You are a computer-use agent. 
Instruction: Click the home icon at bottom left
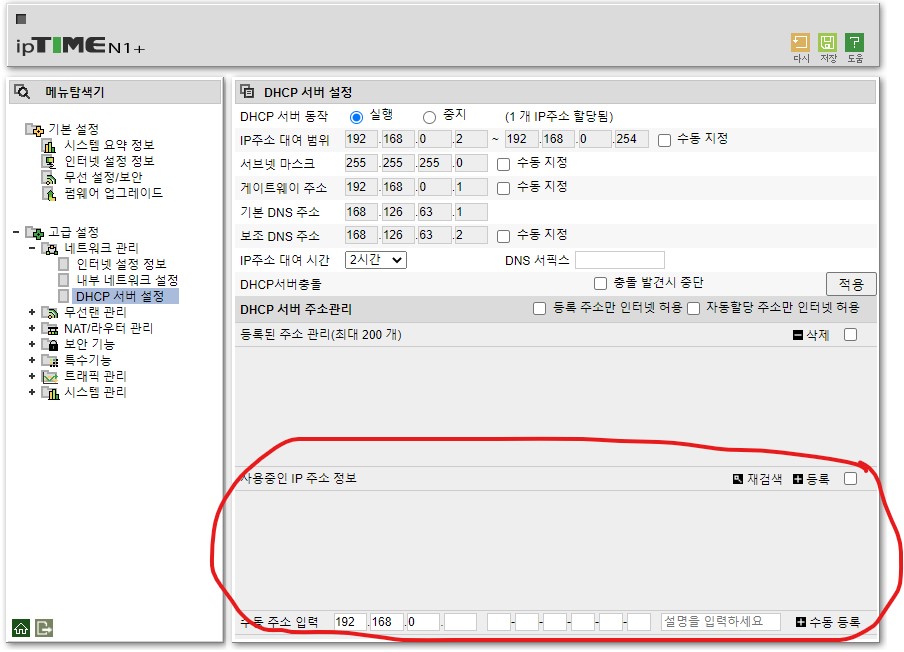click(21, 628)
